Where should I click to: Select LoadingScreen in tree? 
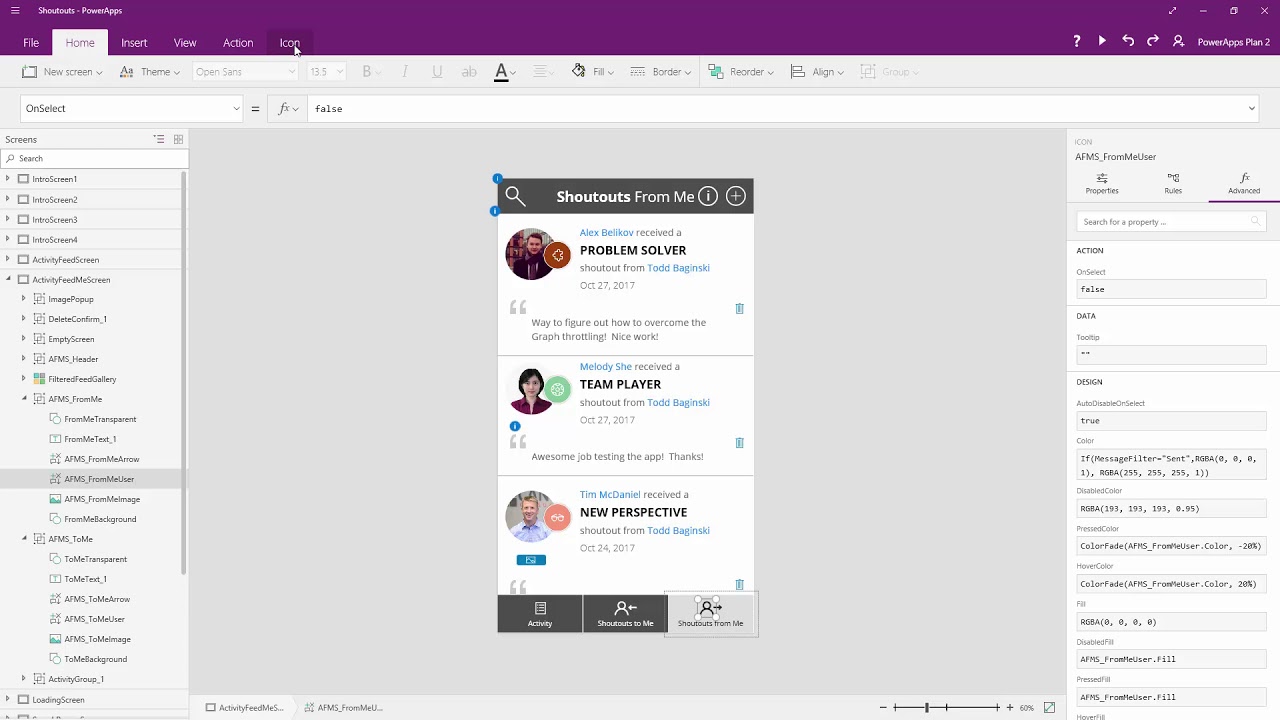pyautogui.click(x=58, y=700)
